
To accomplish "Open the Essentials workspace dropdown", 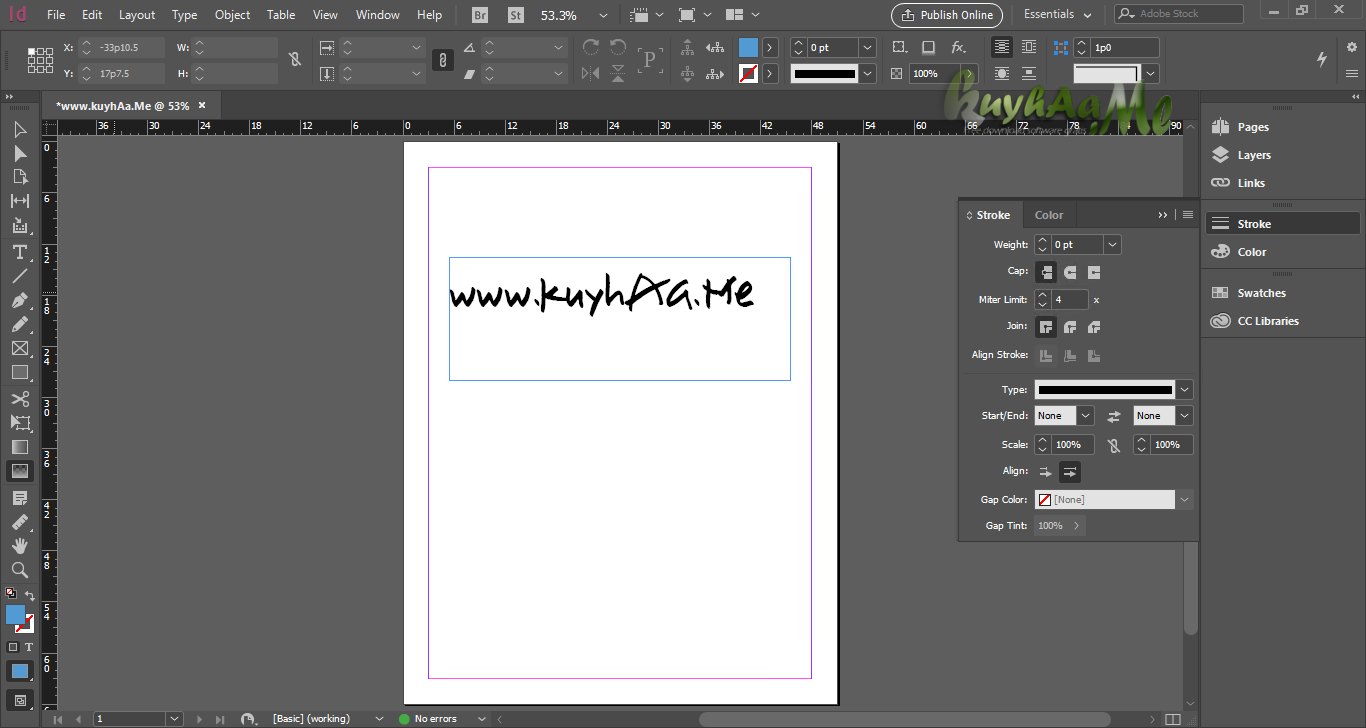I will (1059, 15).
